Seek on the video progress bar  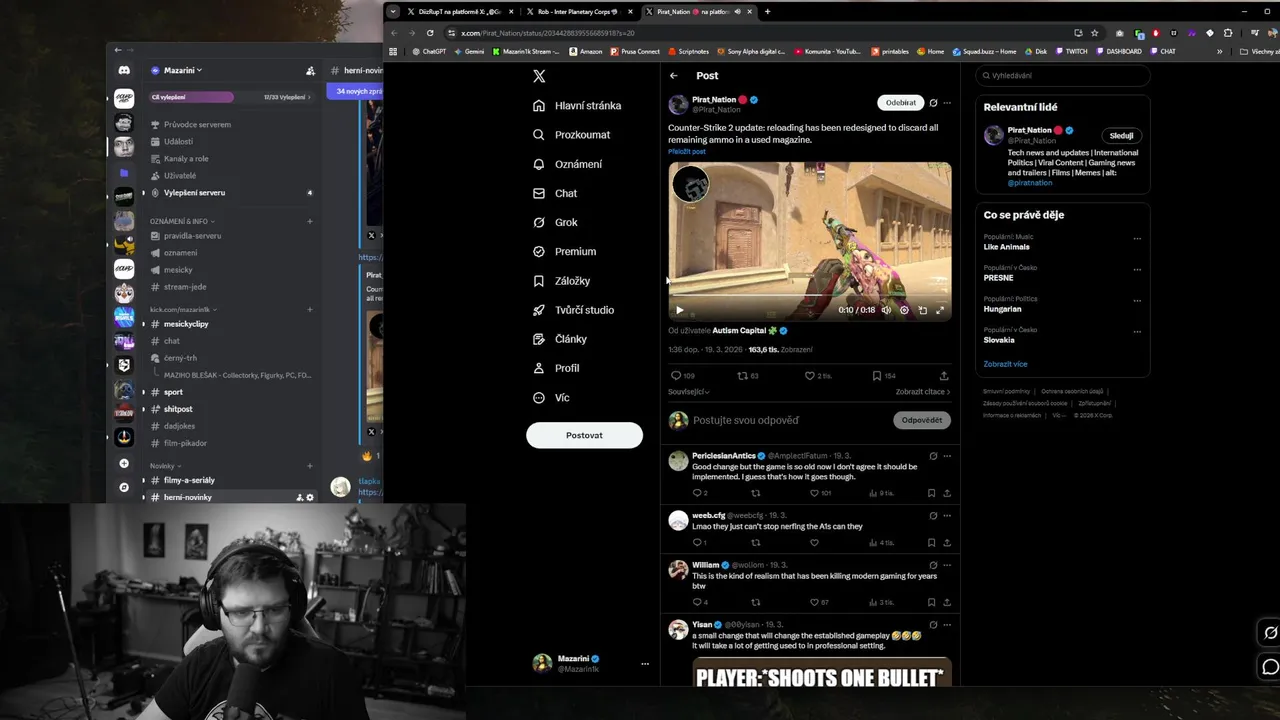[x=810, y=297]
